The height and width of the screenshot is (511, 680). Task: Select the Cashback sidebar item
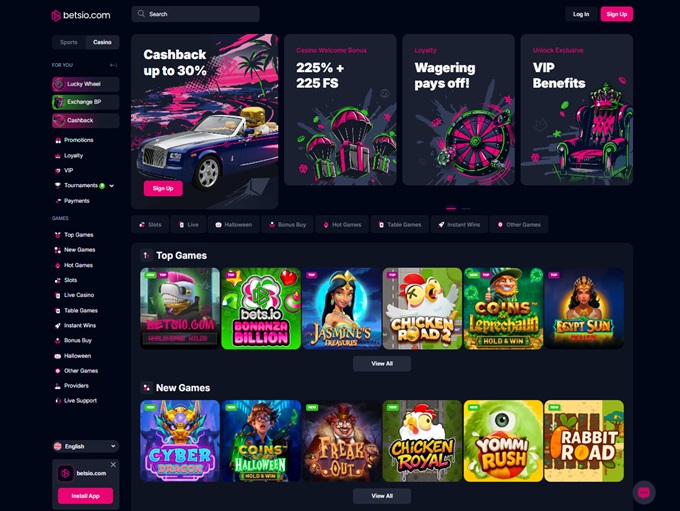[85, 120]
